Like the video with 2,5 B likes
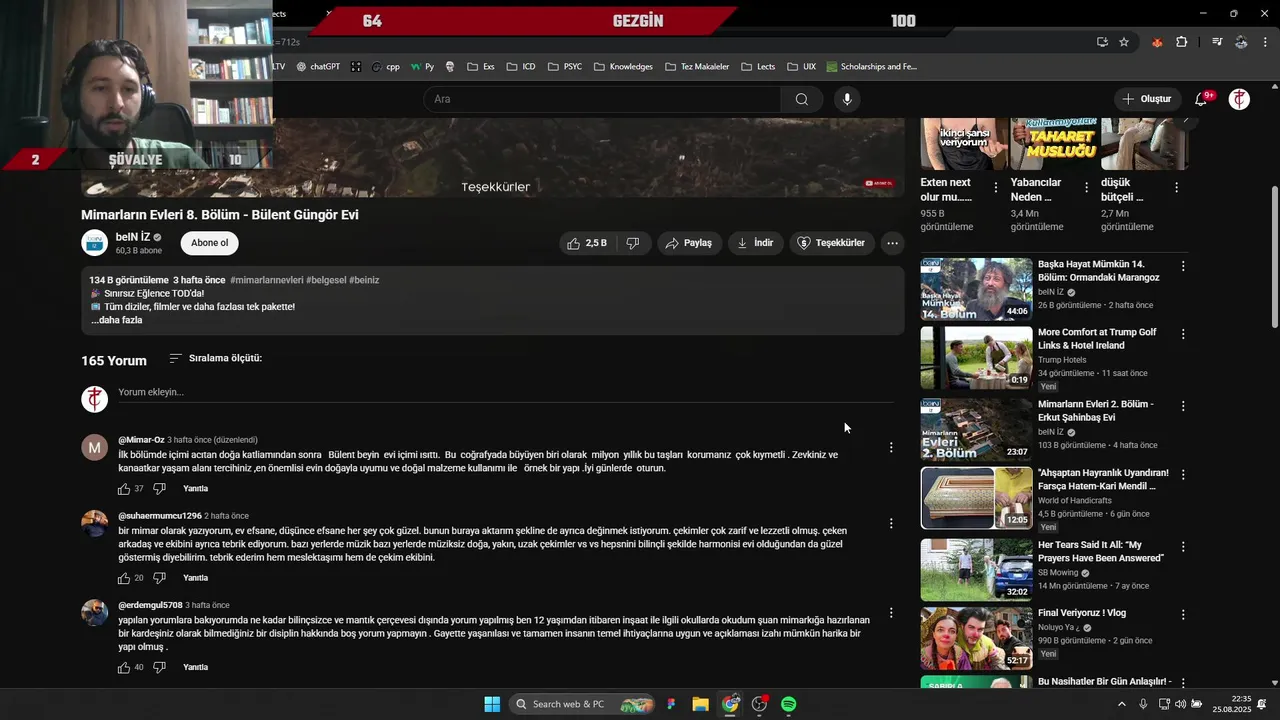This screenshot has height=720, width=1280. point(587,243)
